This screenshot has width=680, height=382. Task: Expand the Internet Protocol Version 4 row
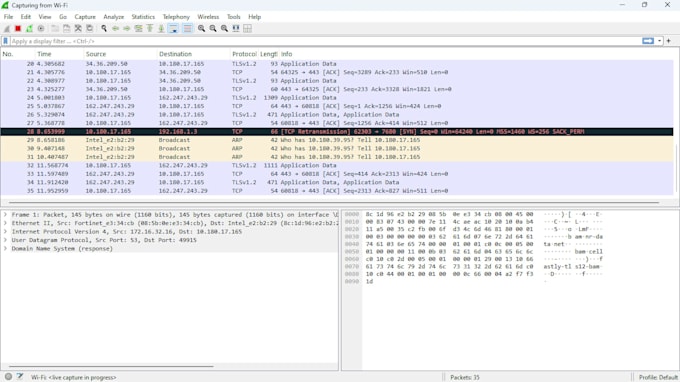(x=5, y=232)
